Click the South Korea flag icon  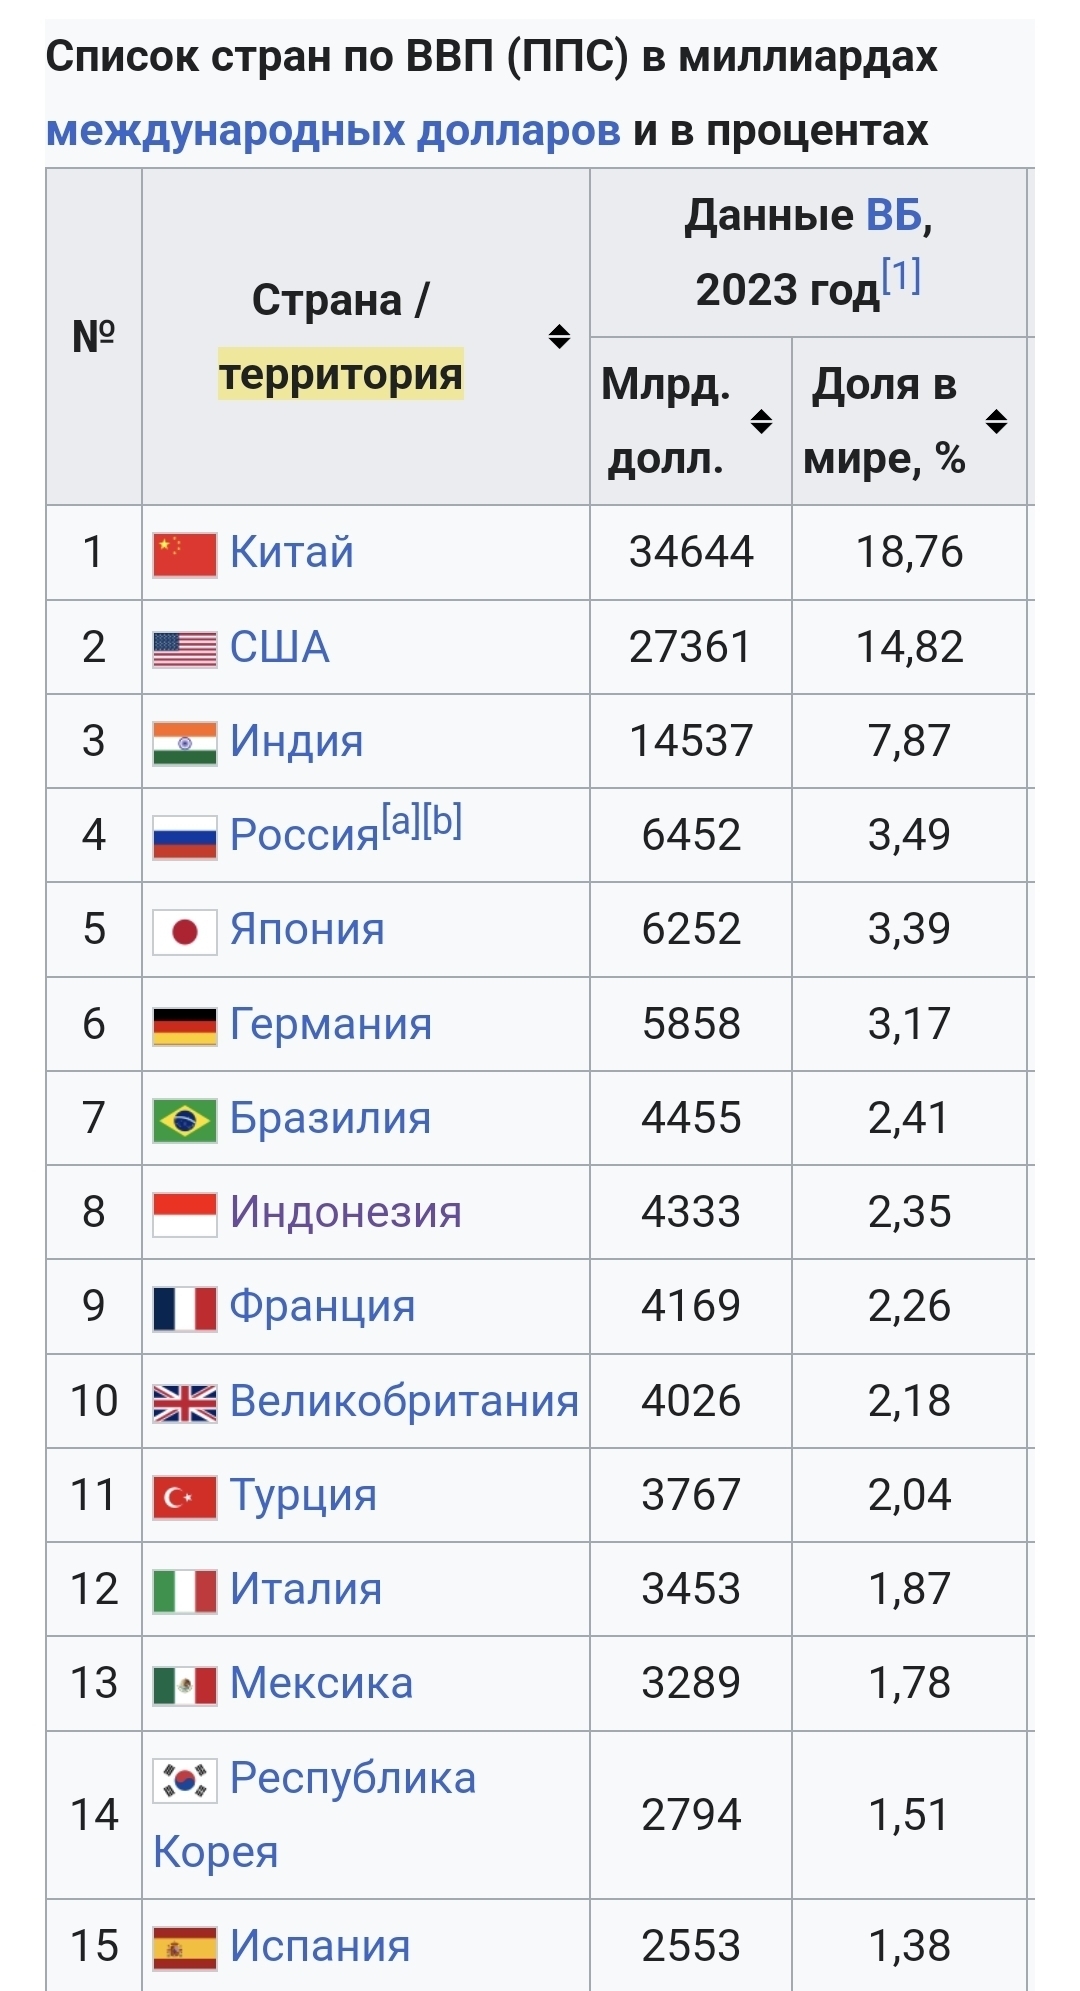[184, 1781]
